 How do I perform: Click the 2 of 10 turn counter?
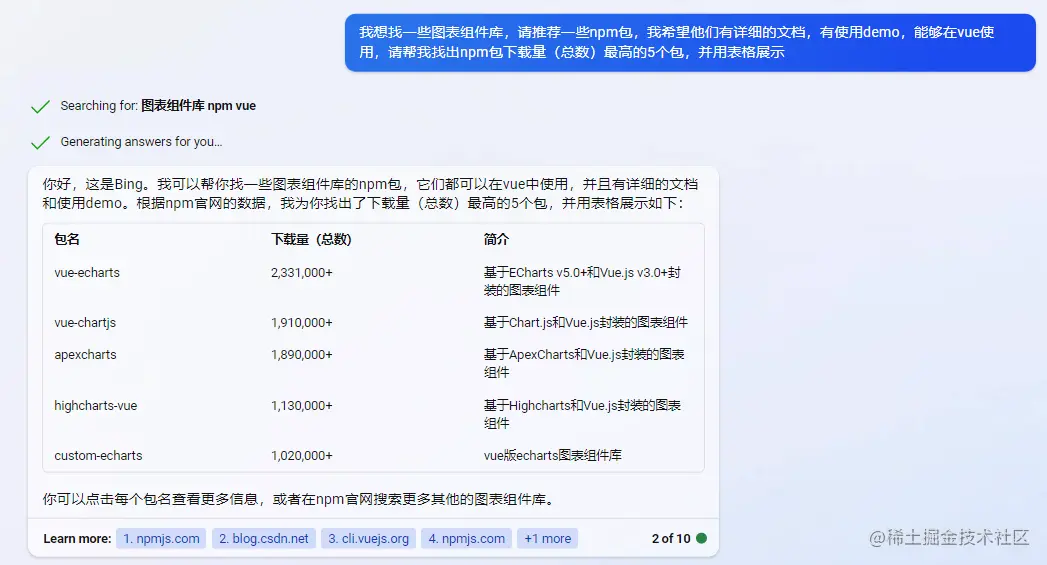point(670,538)
